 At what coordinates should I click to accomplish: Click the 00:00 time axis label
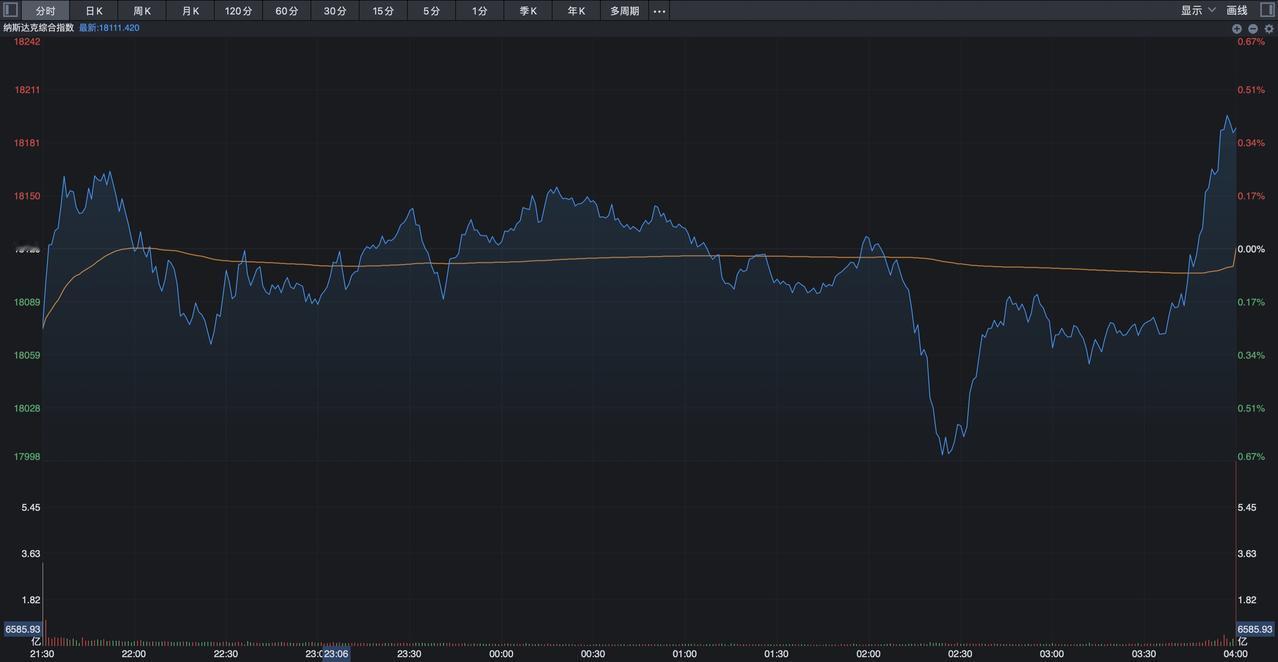point(501,654)
